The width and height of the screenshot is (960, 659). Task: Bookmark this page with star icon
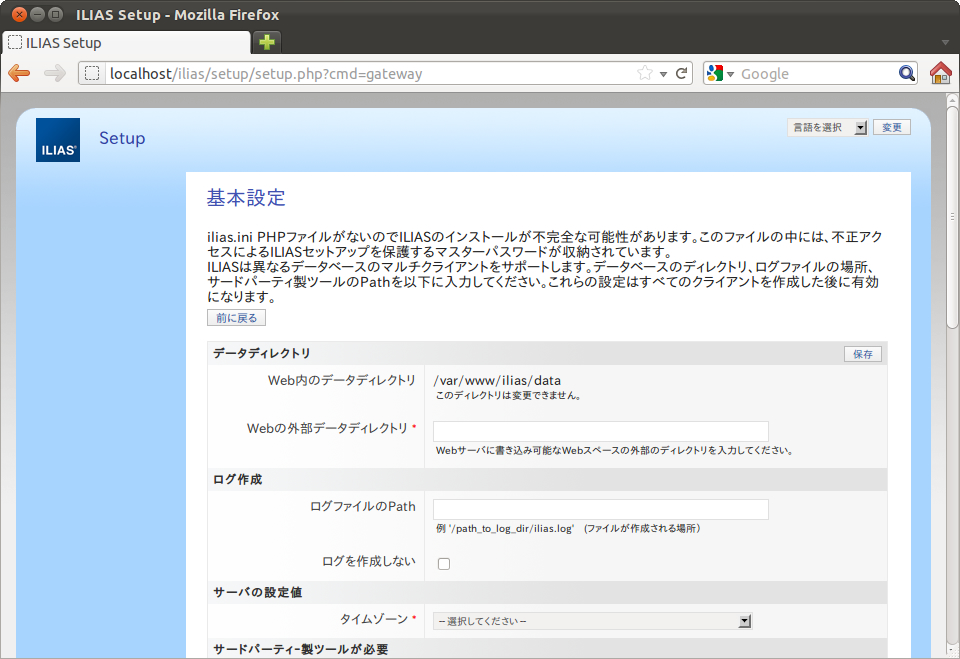(x=645, y=73)
